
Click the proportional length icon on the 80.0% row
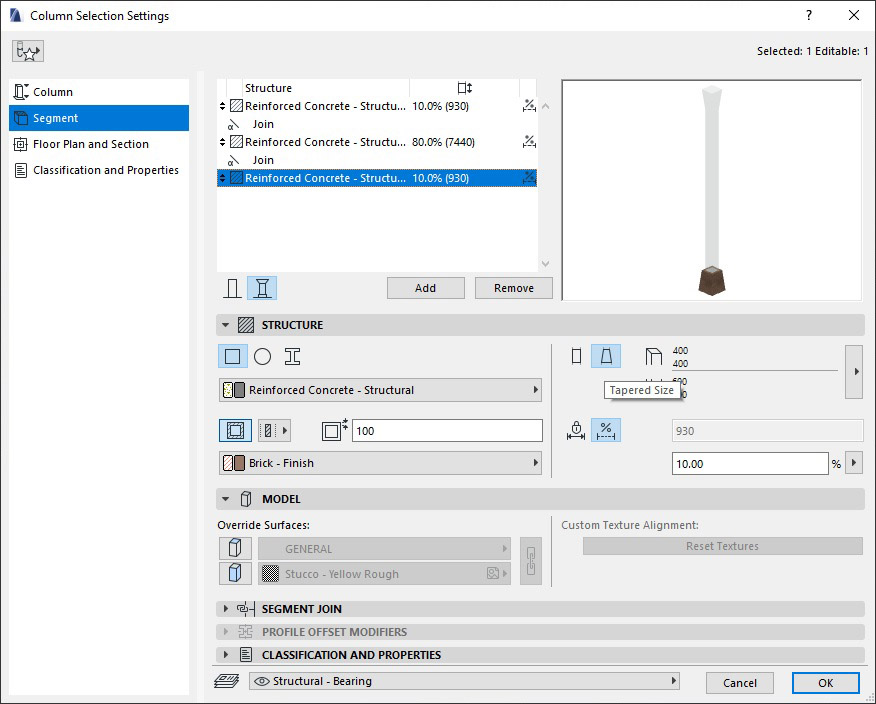[529, 142]
